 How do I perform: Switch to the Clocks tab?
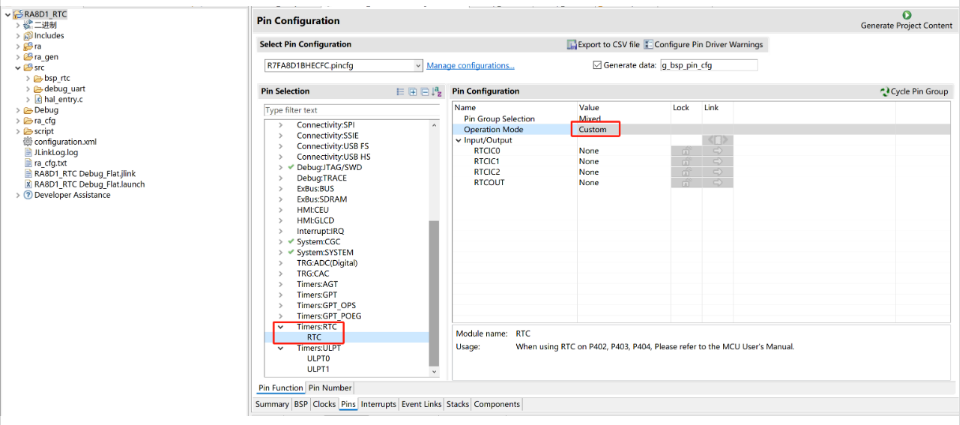(324, 404)
